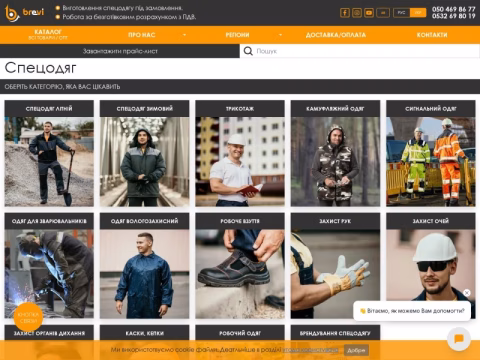Open the work gloves photo
This screenshot has height=360, width=480.
[x=335, y=274]
